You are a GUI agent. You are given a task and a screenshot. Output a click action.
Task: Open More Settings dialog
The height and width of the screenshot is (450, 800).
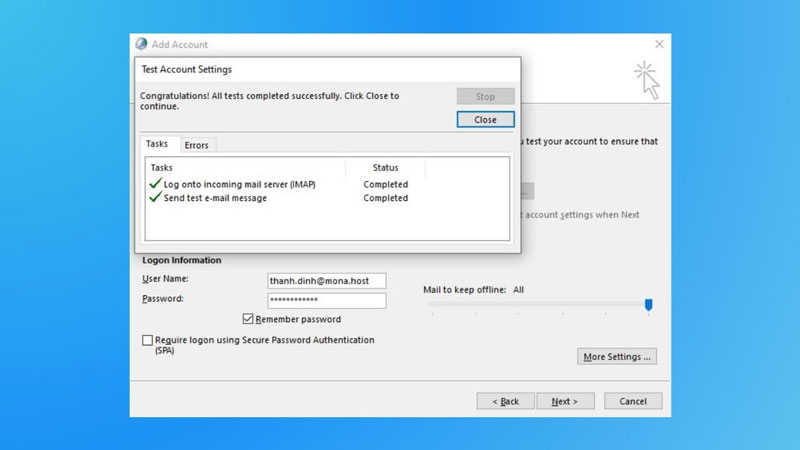pos(617,357)
